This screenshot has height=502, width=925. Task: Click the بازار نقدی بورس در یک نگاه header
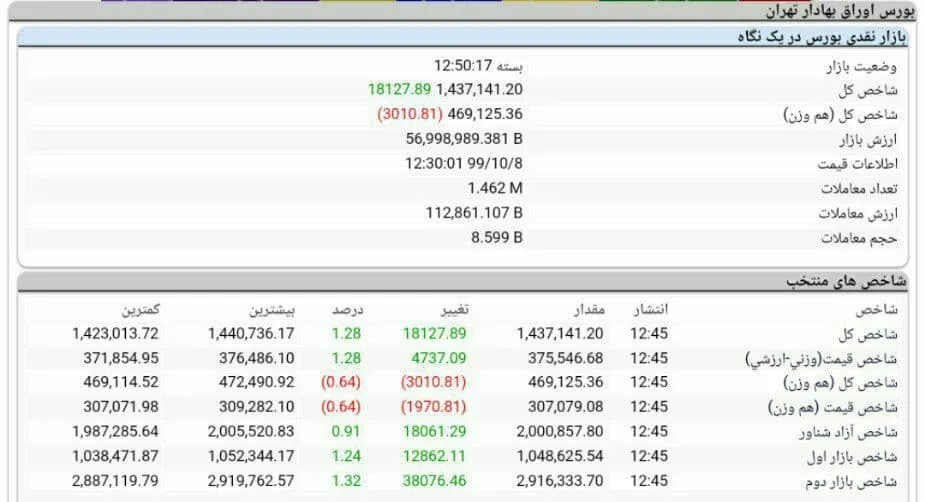[822, 37]
